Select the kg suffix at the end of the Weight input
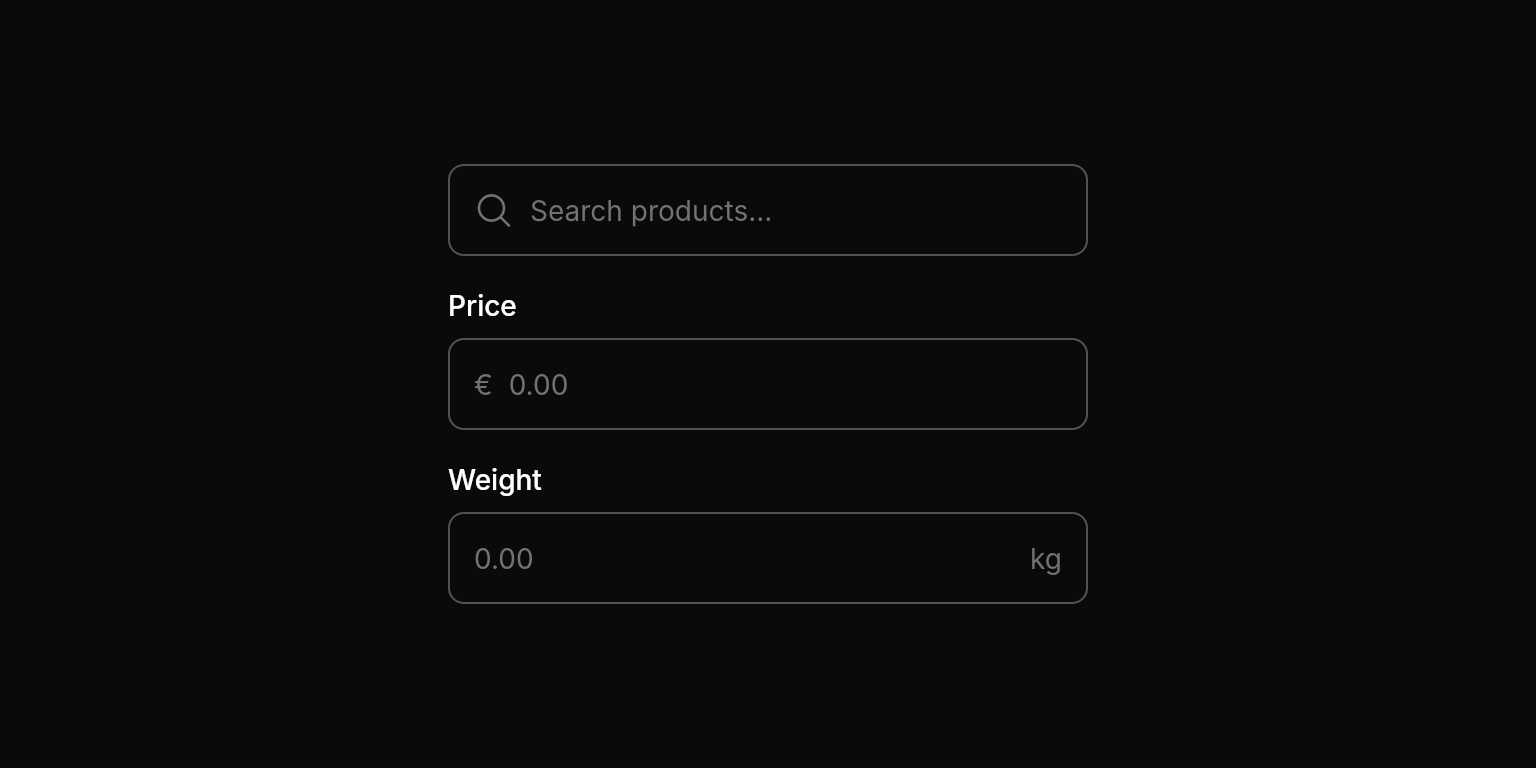The image size is (1536, 768). coord(1045,558)
